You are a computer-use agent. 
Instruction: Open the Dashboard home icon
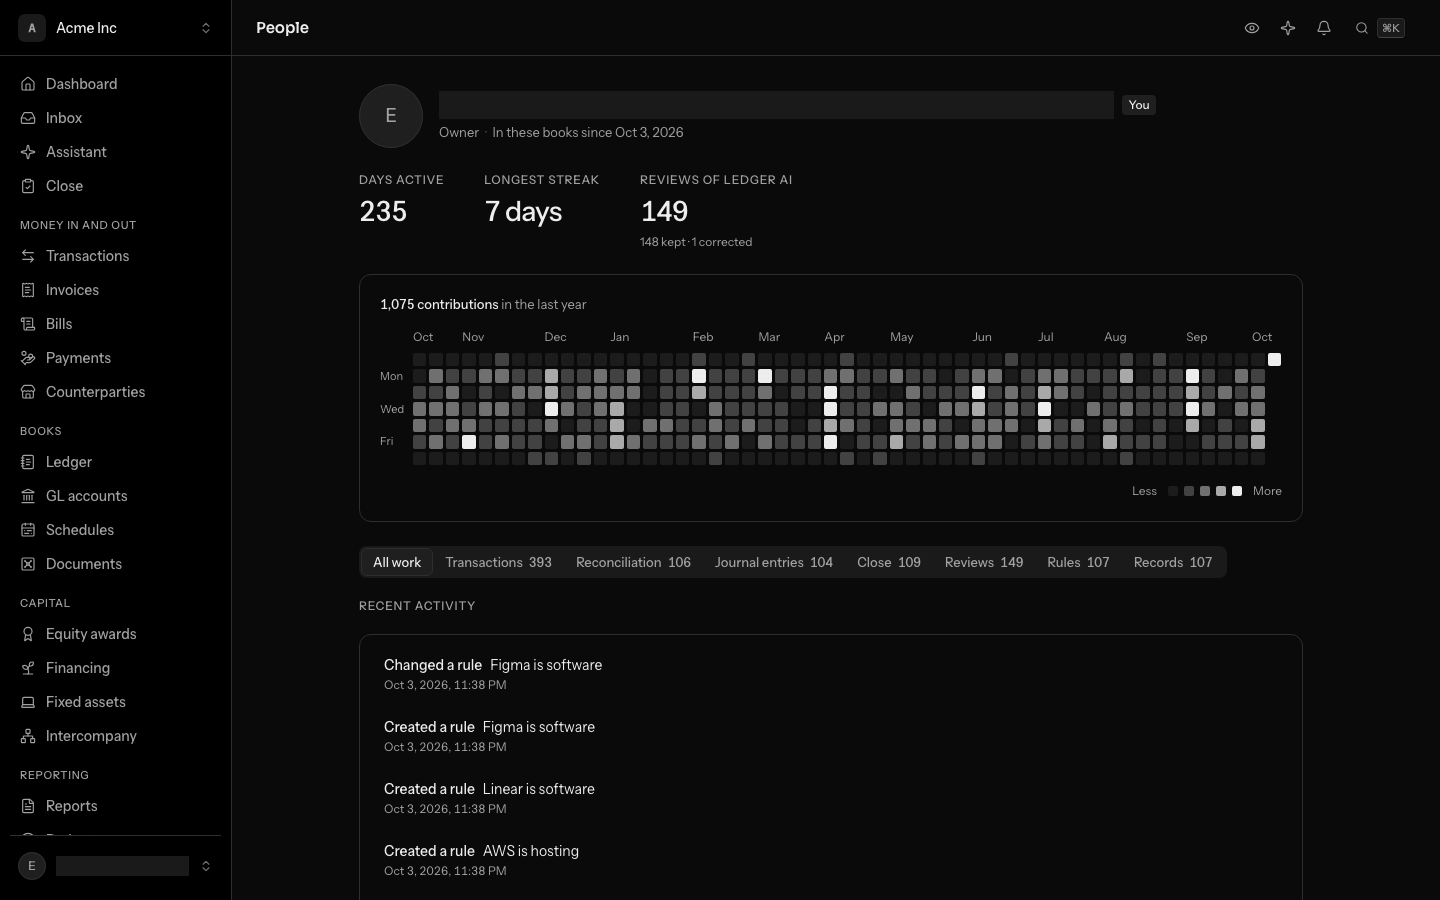[x=28, y=84]
